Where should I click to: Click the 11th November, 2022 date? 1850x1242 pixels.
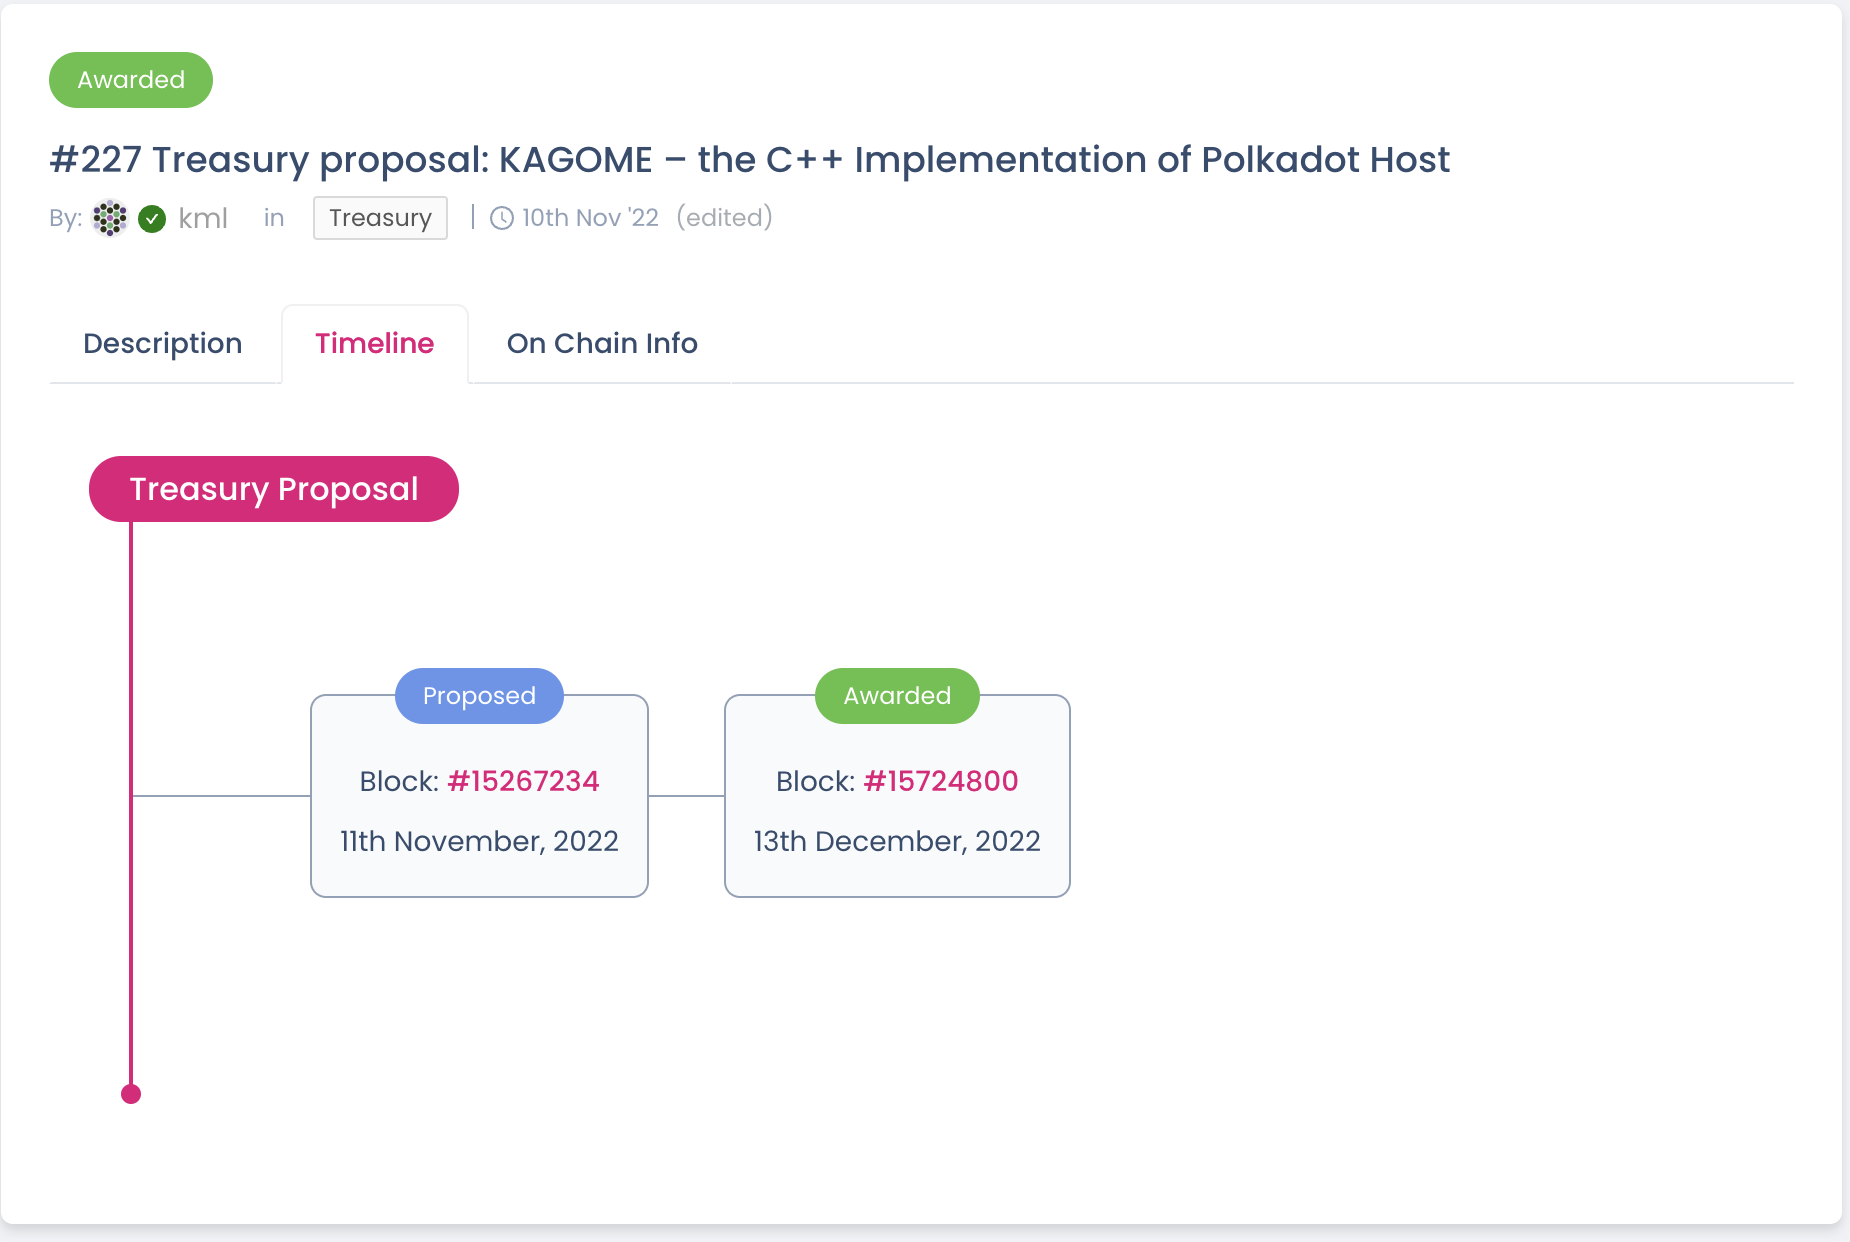(479, 841)
